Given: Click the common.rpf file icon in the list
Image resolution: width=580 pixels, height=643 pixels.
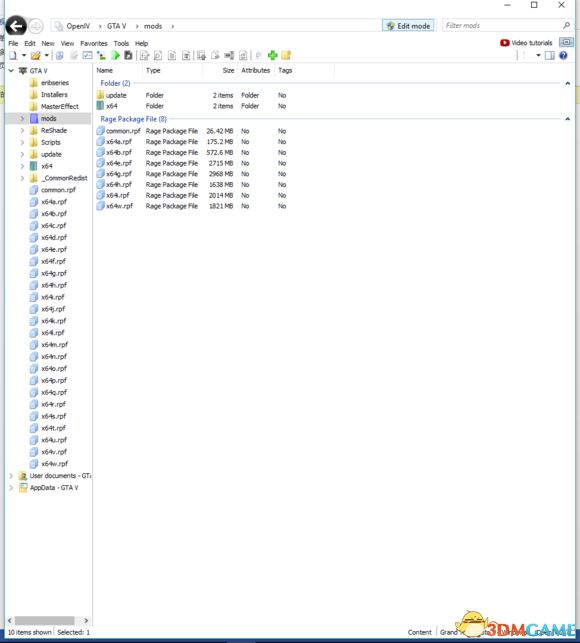Looking at the screenshot, I should pos(100,131).
